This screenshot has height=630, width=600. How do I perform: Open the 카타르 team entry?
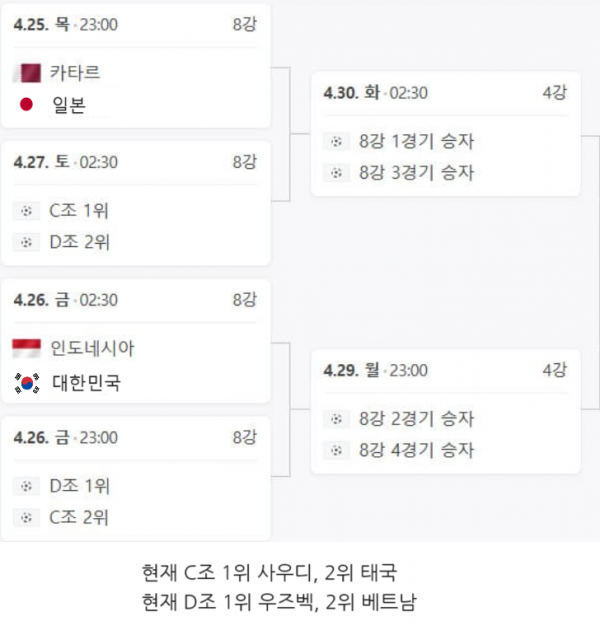click(75, 73)
